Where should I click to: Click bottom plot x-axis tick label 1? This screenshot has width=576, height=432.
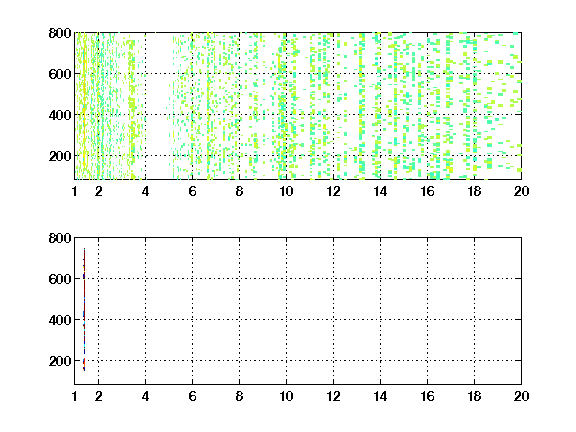75,396
